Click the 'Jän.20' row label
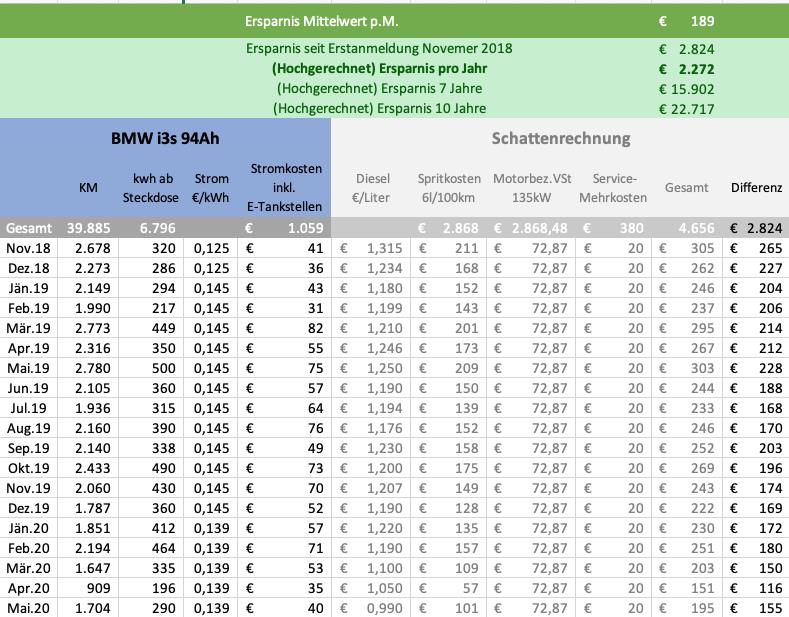 [x=28, y=528]
